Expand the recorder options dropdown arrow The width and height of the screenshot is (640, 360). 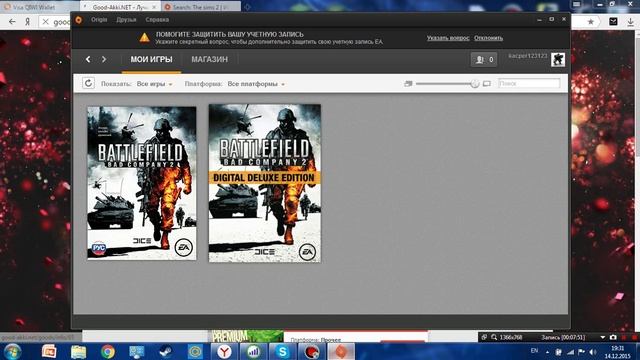point(602,338)
